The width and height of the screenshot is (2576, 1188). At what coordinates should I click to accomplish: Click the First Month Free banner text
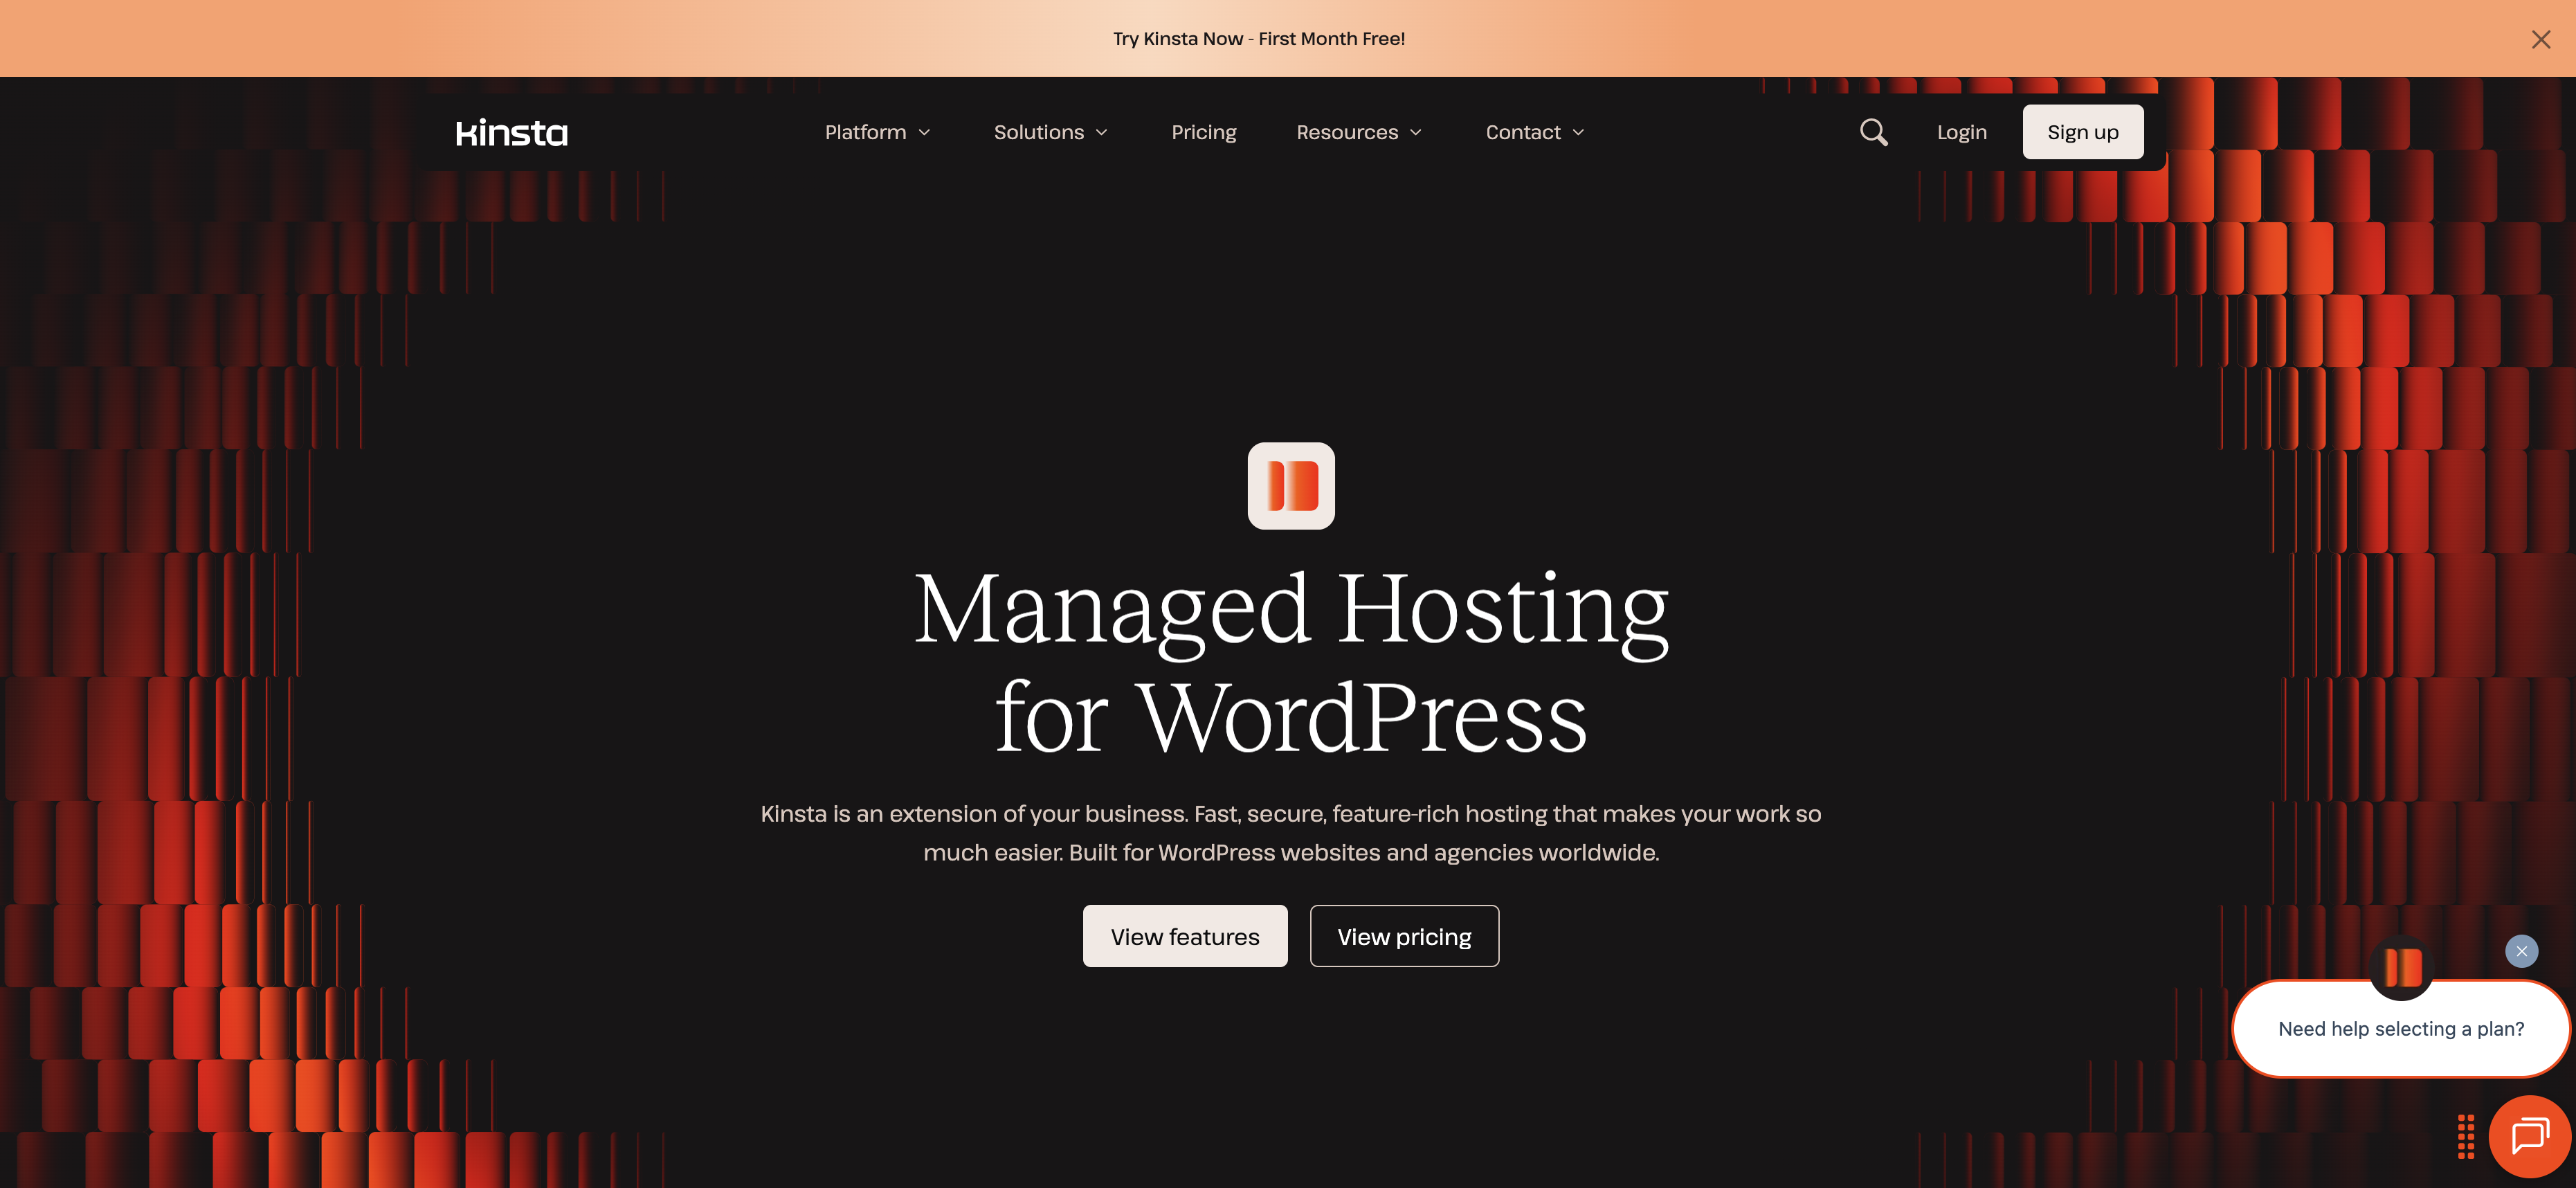click(1258, 39)
